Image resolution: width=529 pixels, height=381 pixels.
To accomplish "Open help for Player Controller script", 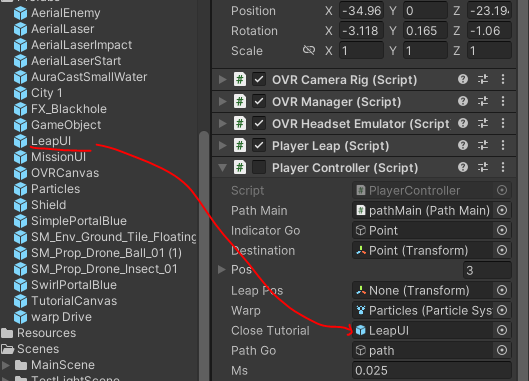I will click(x=463, y=167).
